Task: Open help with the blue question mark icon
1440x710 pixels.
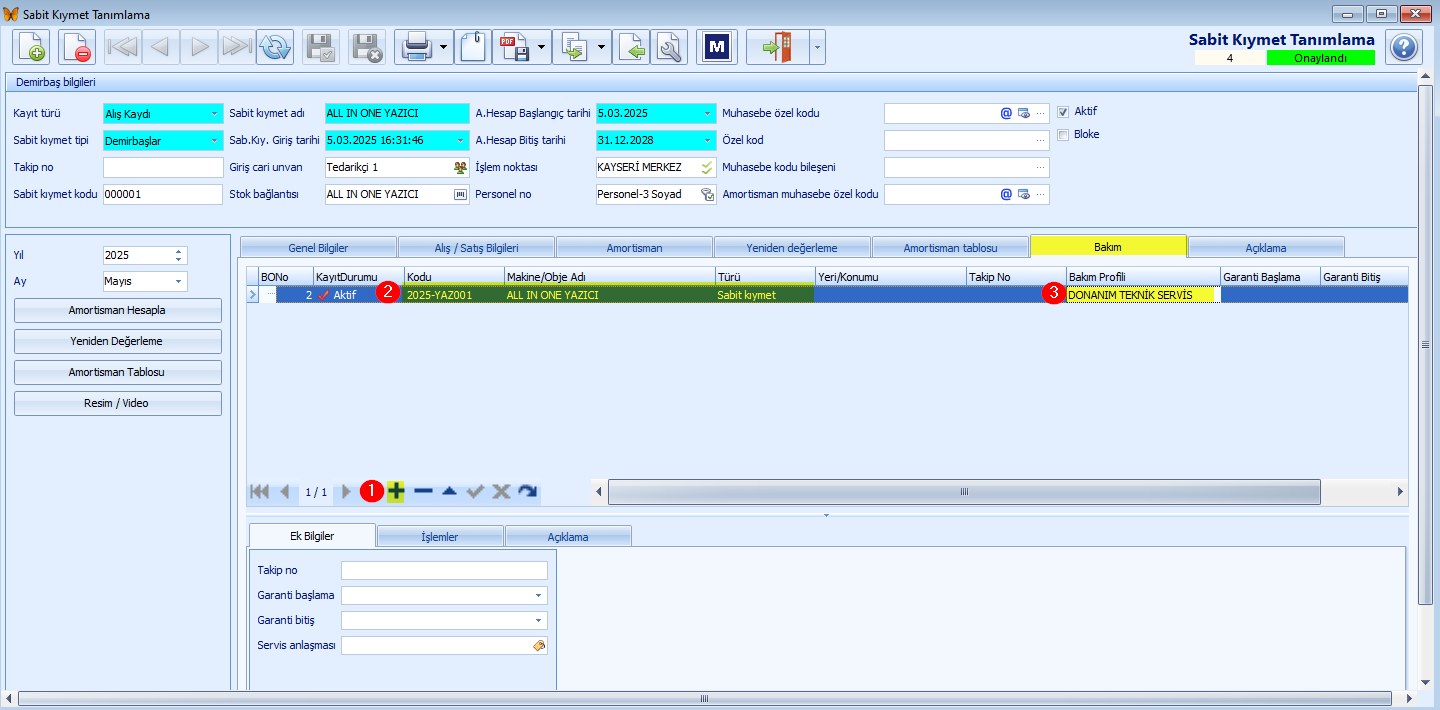Action: [x=1404, y=47]
